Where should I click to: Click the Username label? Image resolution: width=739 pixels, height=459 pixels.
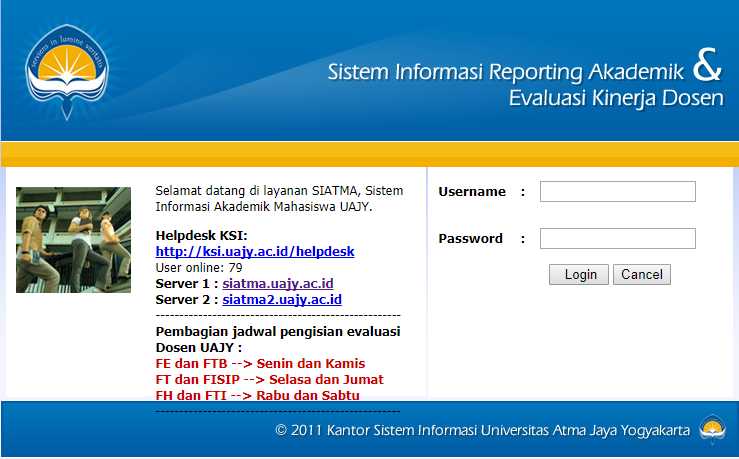click(x=472, y=192)
